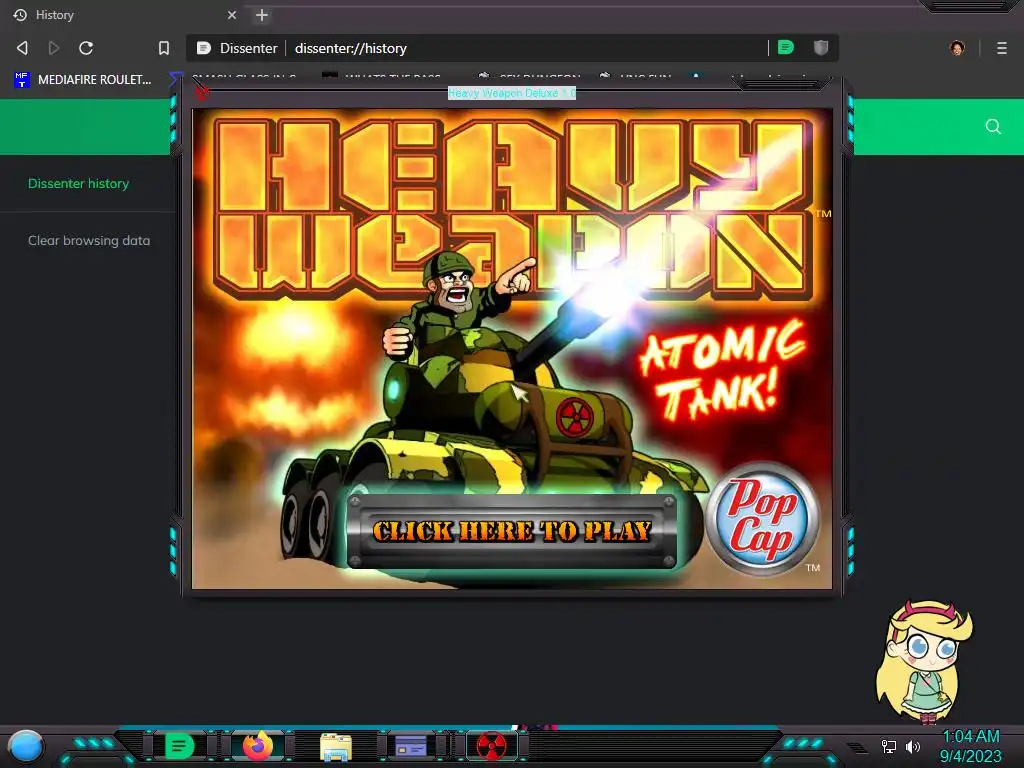Open a new tab with the plus button
This screenshot has width=1024, height=768.
(262, 15)
